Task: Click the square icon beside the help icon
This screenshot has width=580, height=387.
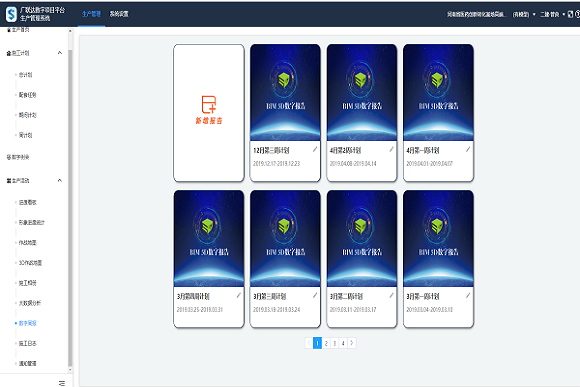Action: [x=570, y=14]
